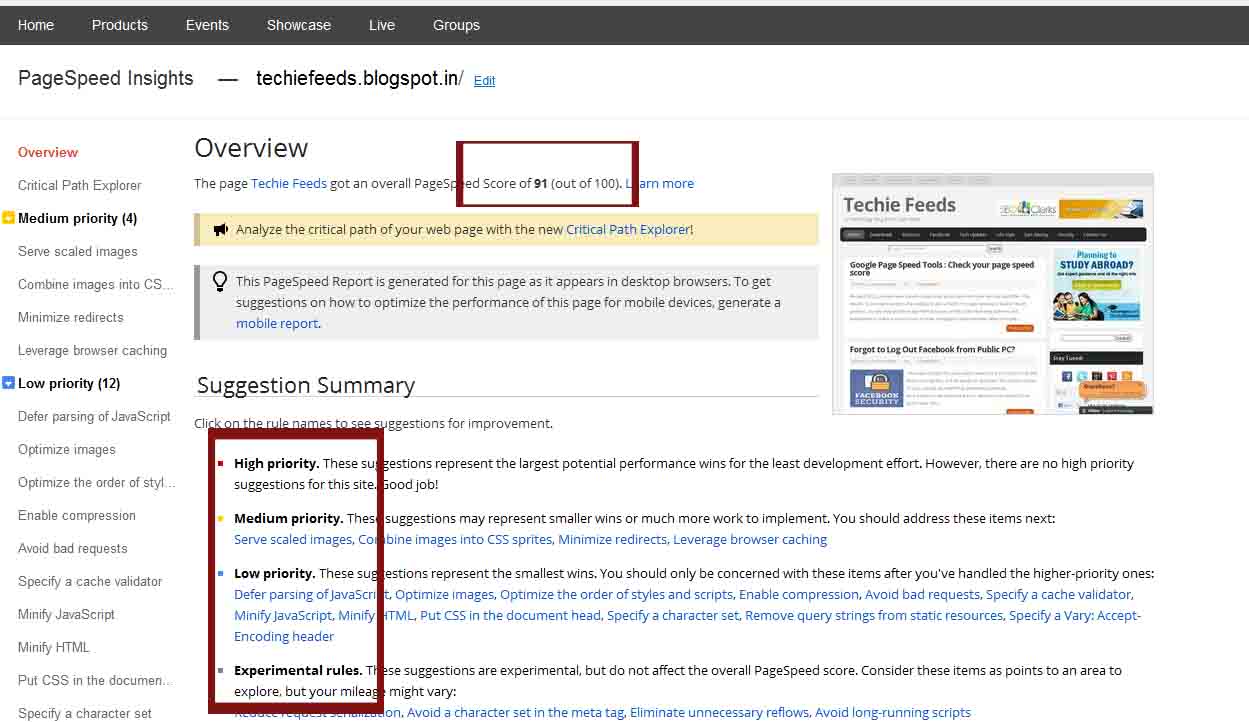
Task: Collapse the Low priority (12) group
Action: pos(69,383)
